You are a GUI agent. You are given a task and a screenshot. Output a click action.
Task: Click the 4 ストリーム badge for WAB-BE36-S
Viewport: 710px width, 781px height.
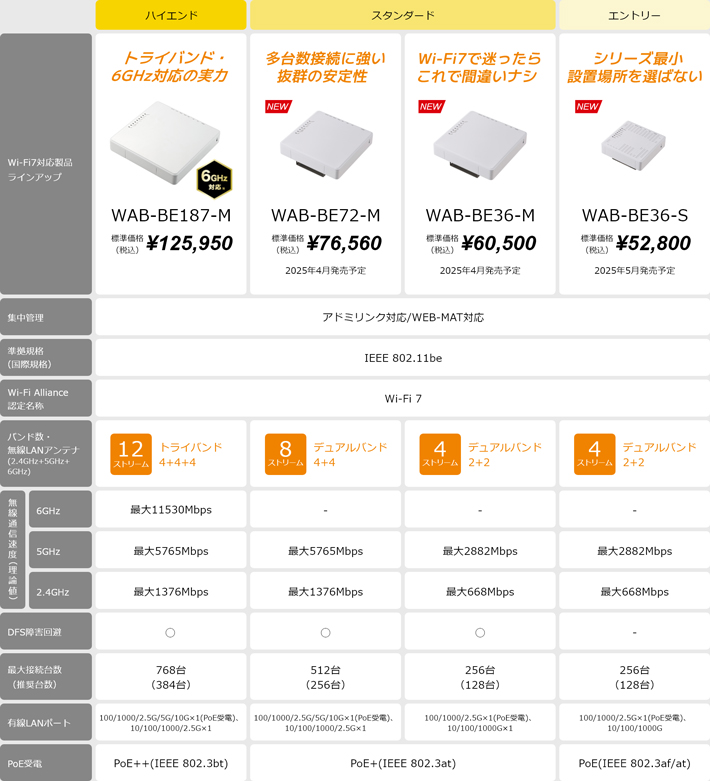coord(594,454)
